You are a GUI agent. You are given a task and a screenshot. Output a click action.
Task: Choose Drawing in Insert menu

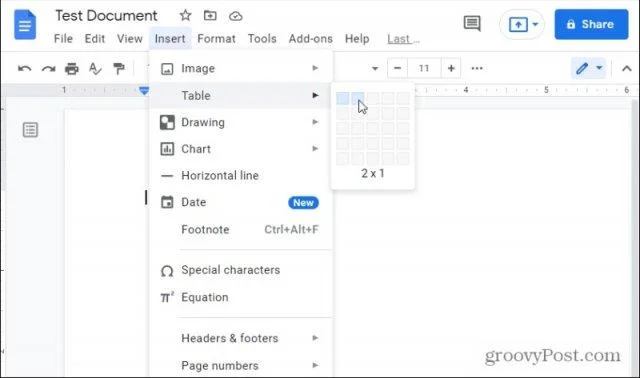(241, 122)
